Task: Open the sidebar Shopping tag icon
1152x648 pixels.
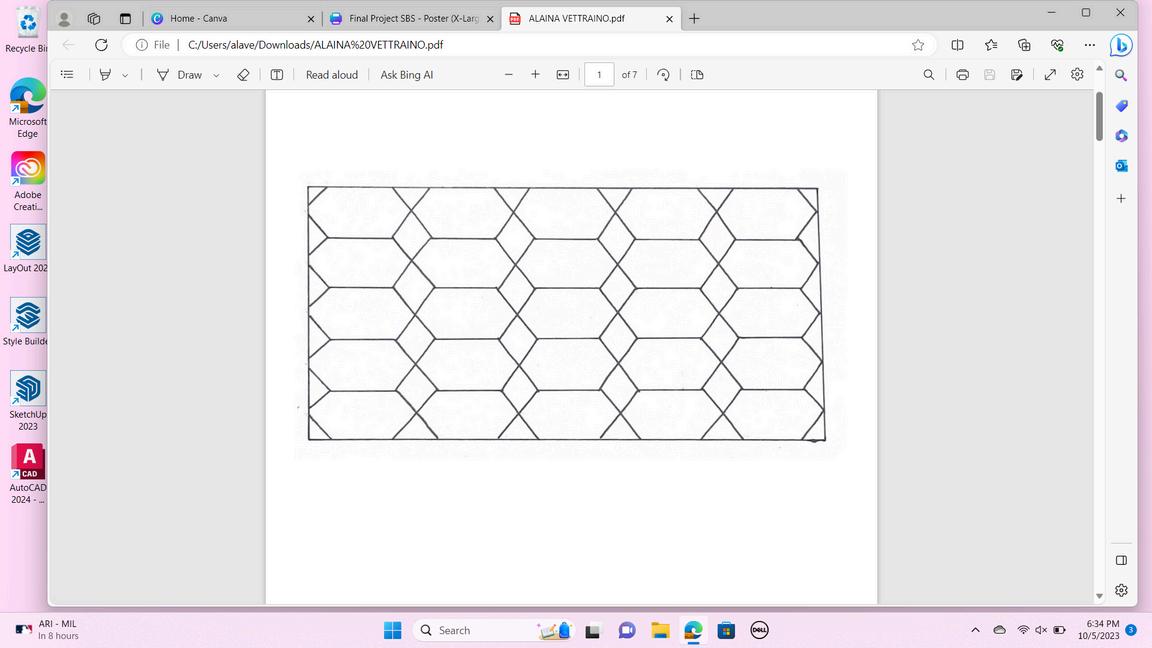Action: pos(1121,106)
